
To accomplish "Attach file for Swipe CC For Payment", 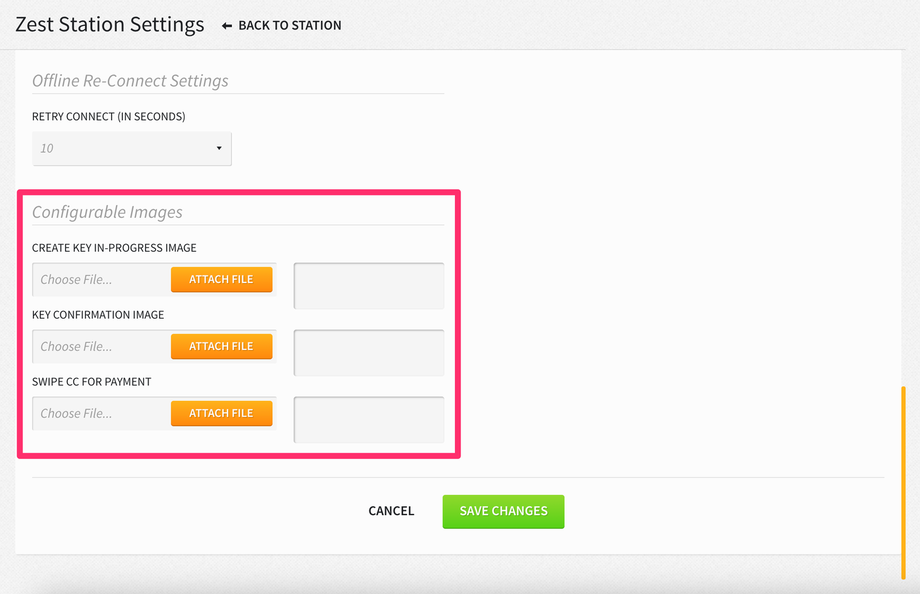I will pyautogui.click(x=222, y=413).
